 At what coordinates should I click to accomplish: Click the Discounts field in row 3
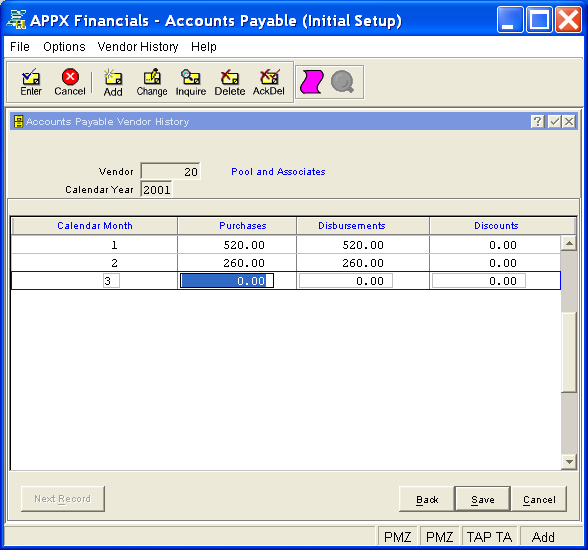click(x=478, y=281)
